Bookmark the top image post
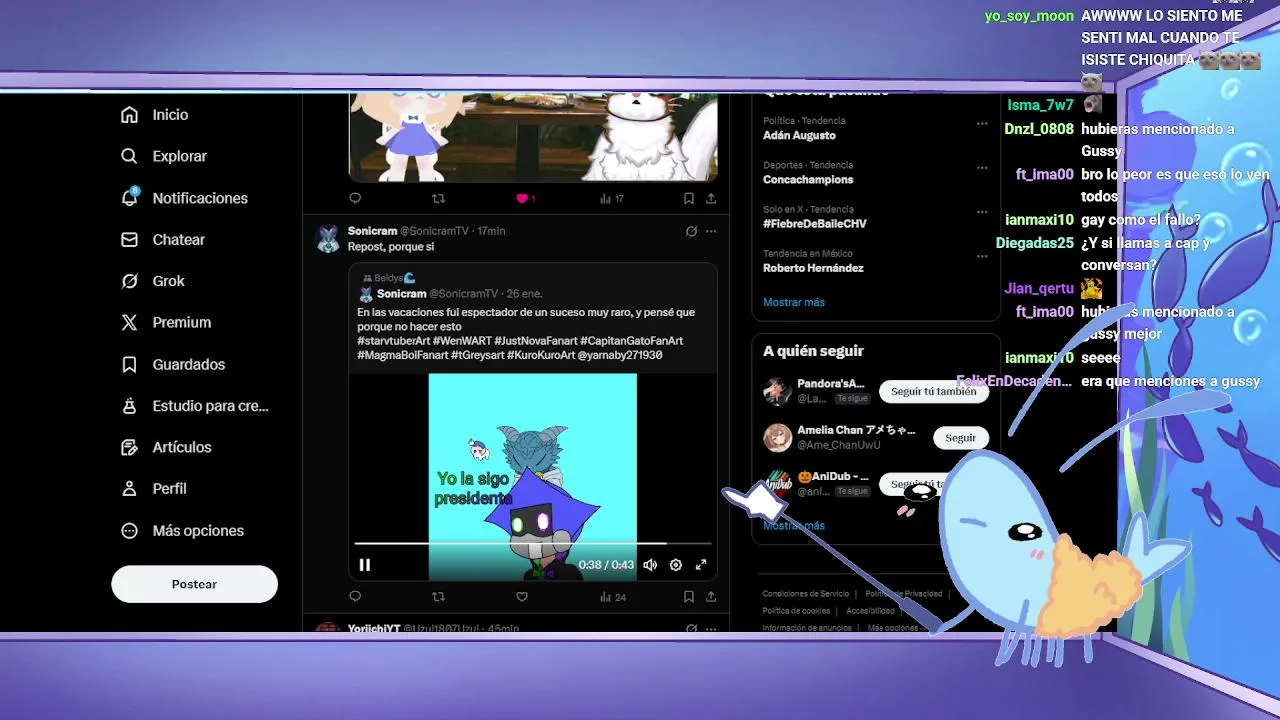Viewport: 1280px width, 720px height. coord(689,198)
